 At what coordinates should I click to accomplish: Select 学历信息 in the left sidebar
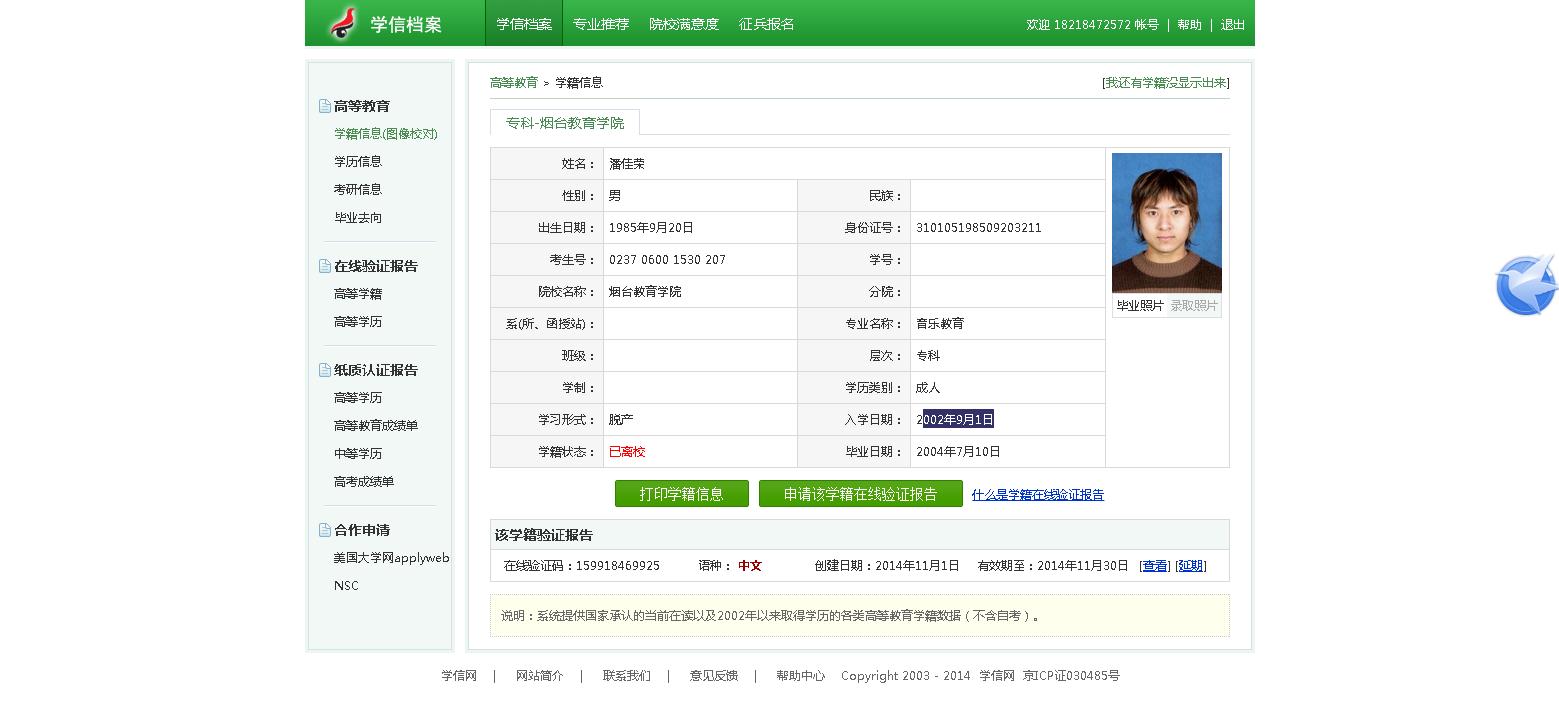(358, 162)
